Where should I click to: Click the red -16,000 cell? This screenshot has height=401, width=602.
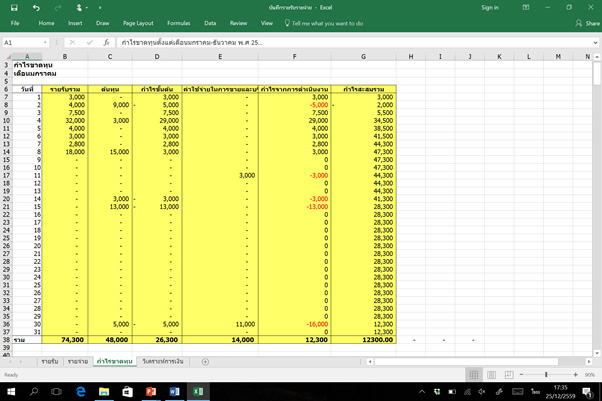coord(294,324)
